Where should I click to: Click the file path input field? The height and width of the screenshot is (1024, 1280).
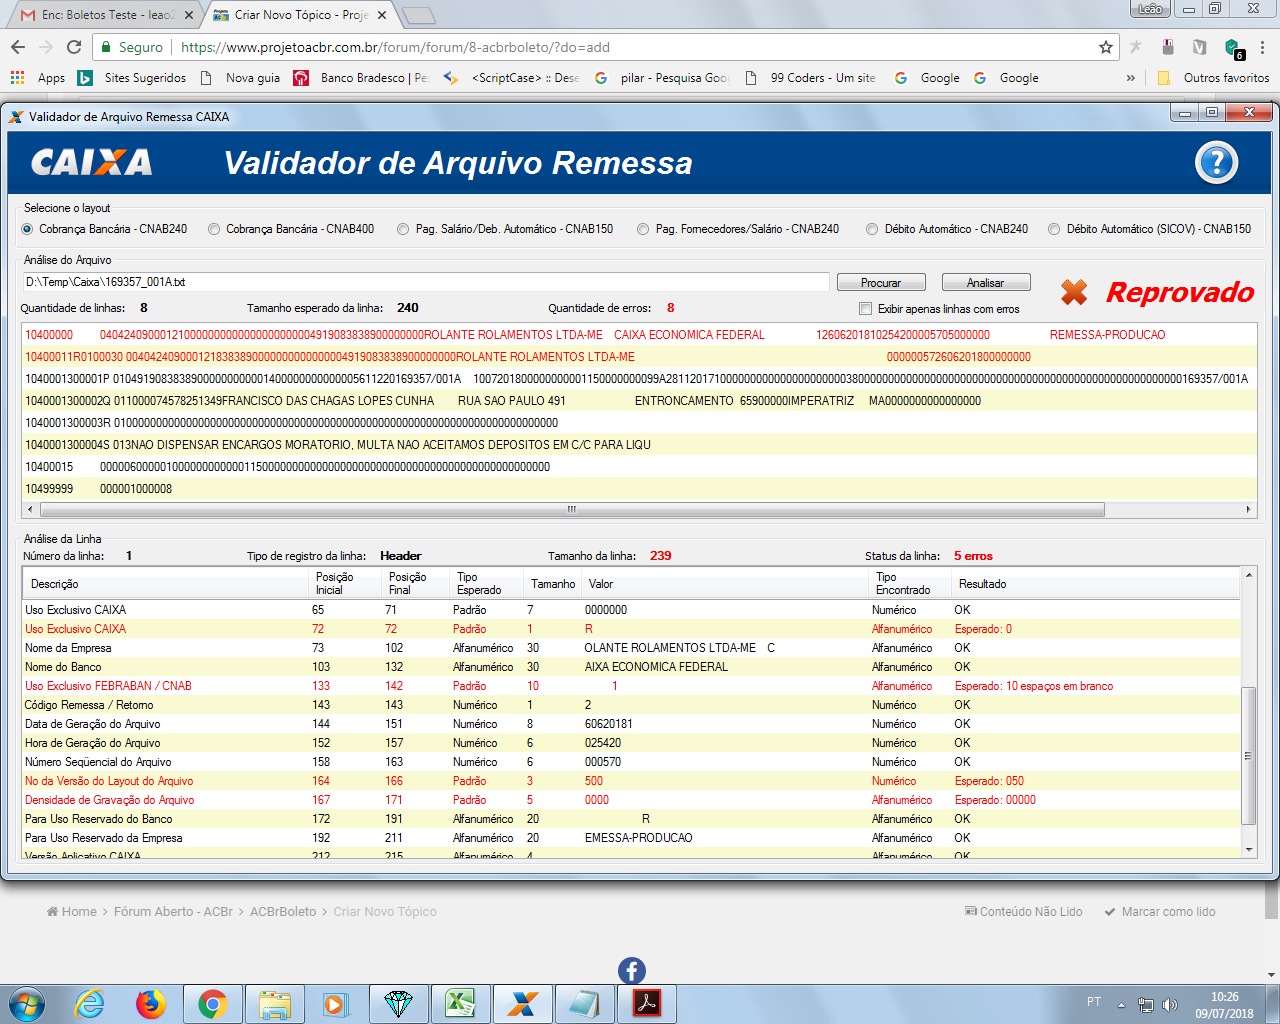pos(426,282)
